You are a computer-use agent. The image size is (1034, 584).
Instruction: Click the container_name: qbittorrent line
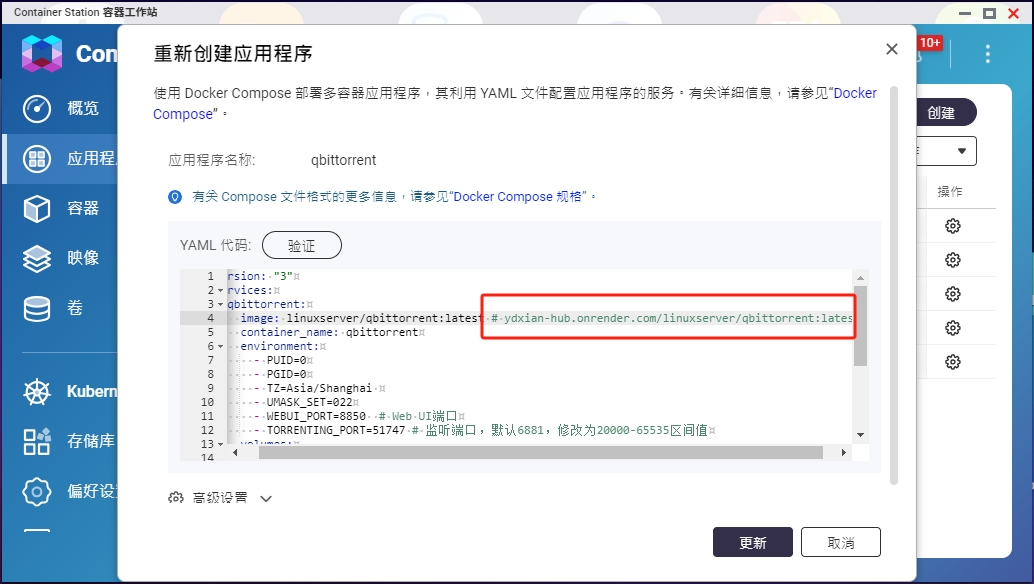point(329,332)
